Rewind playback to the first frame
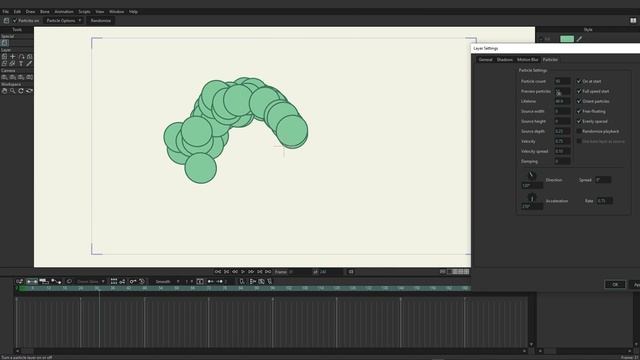640x360 pixels. point(218,272)
